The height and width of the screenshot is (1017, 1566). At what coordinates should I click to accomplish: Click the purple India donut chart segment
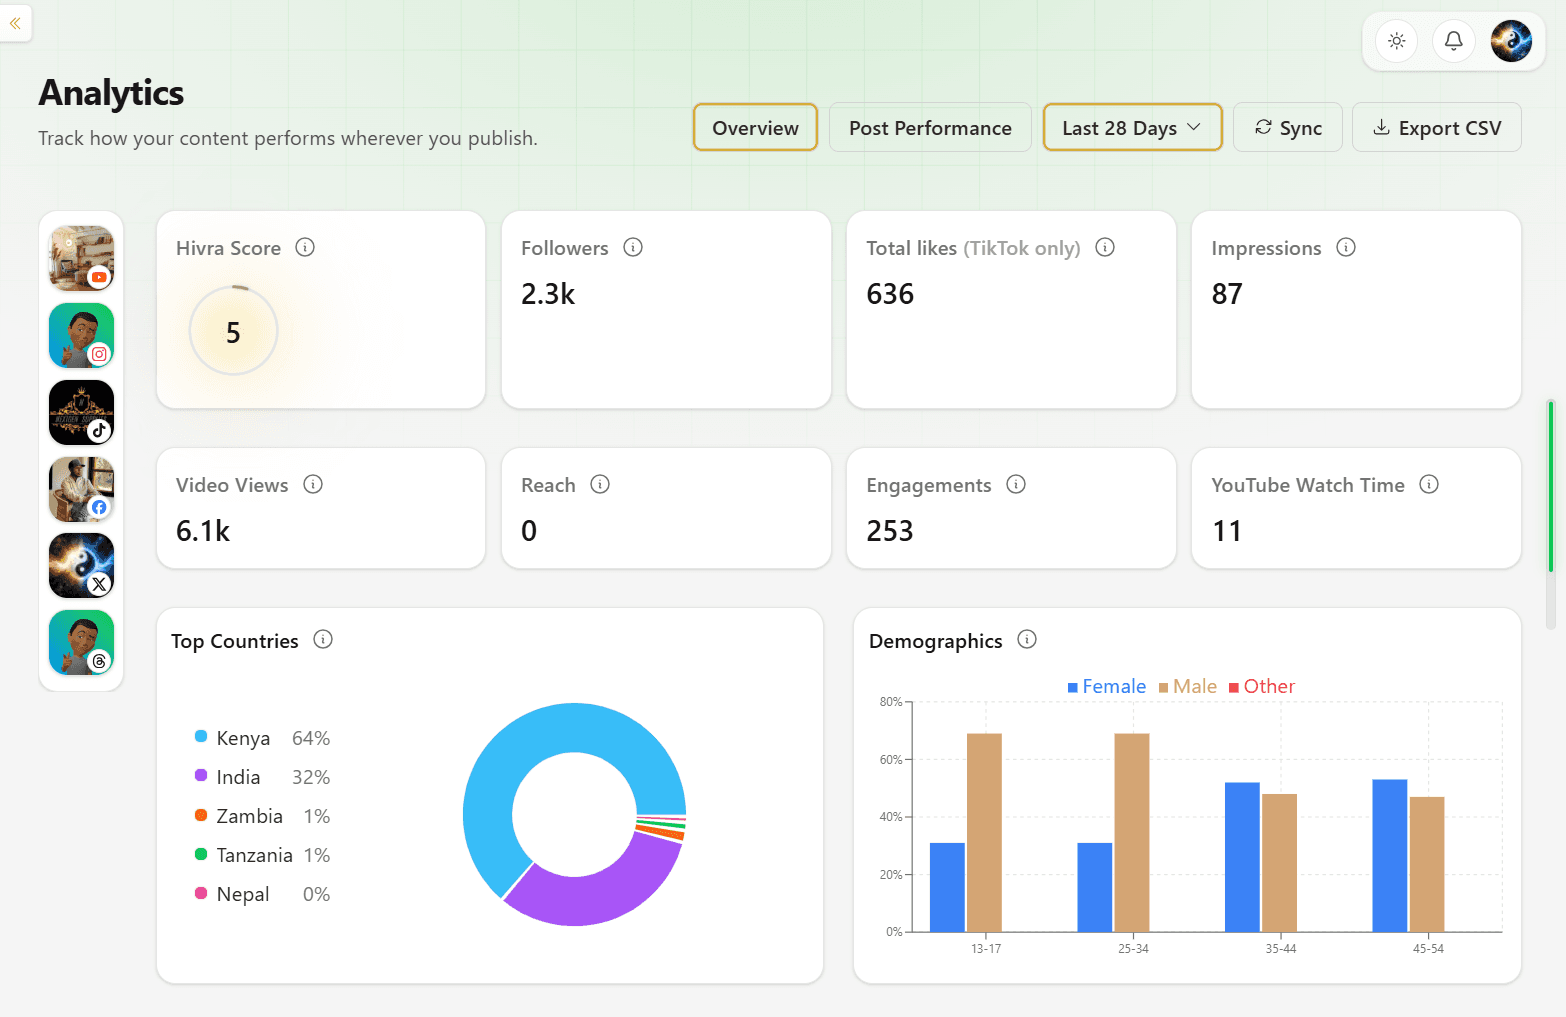pos(600,898)
